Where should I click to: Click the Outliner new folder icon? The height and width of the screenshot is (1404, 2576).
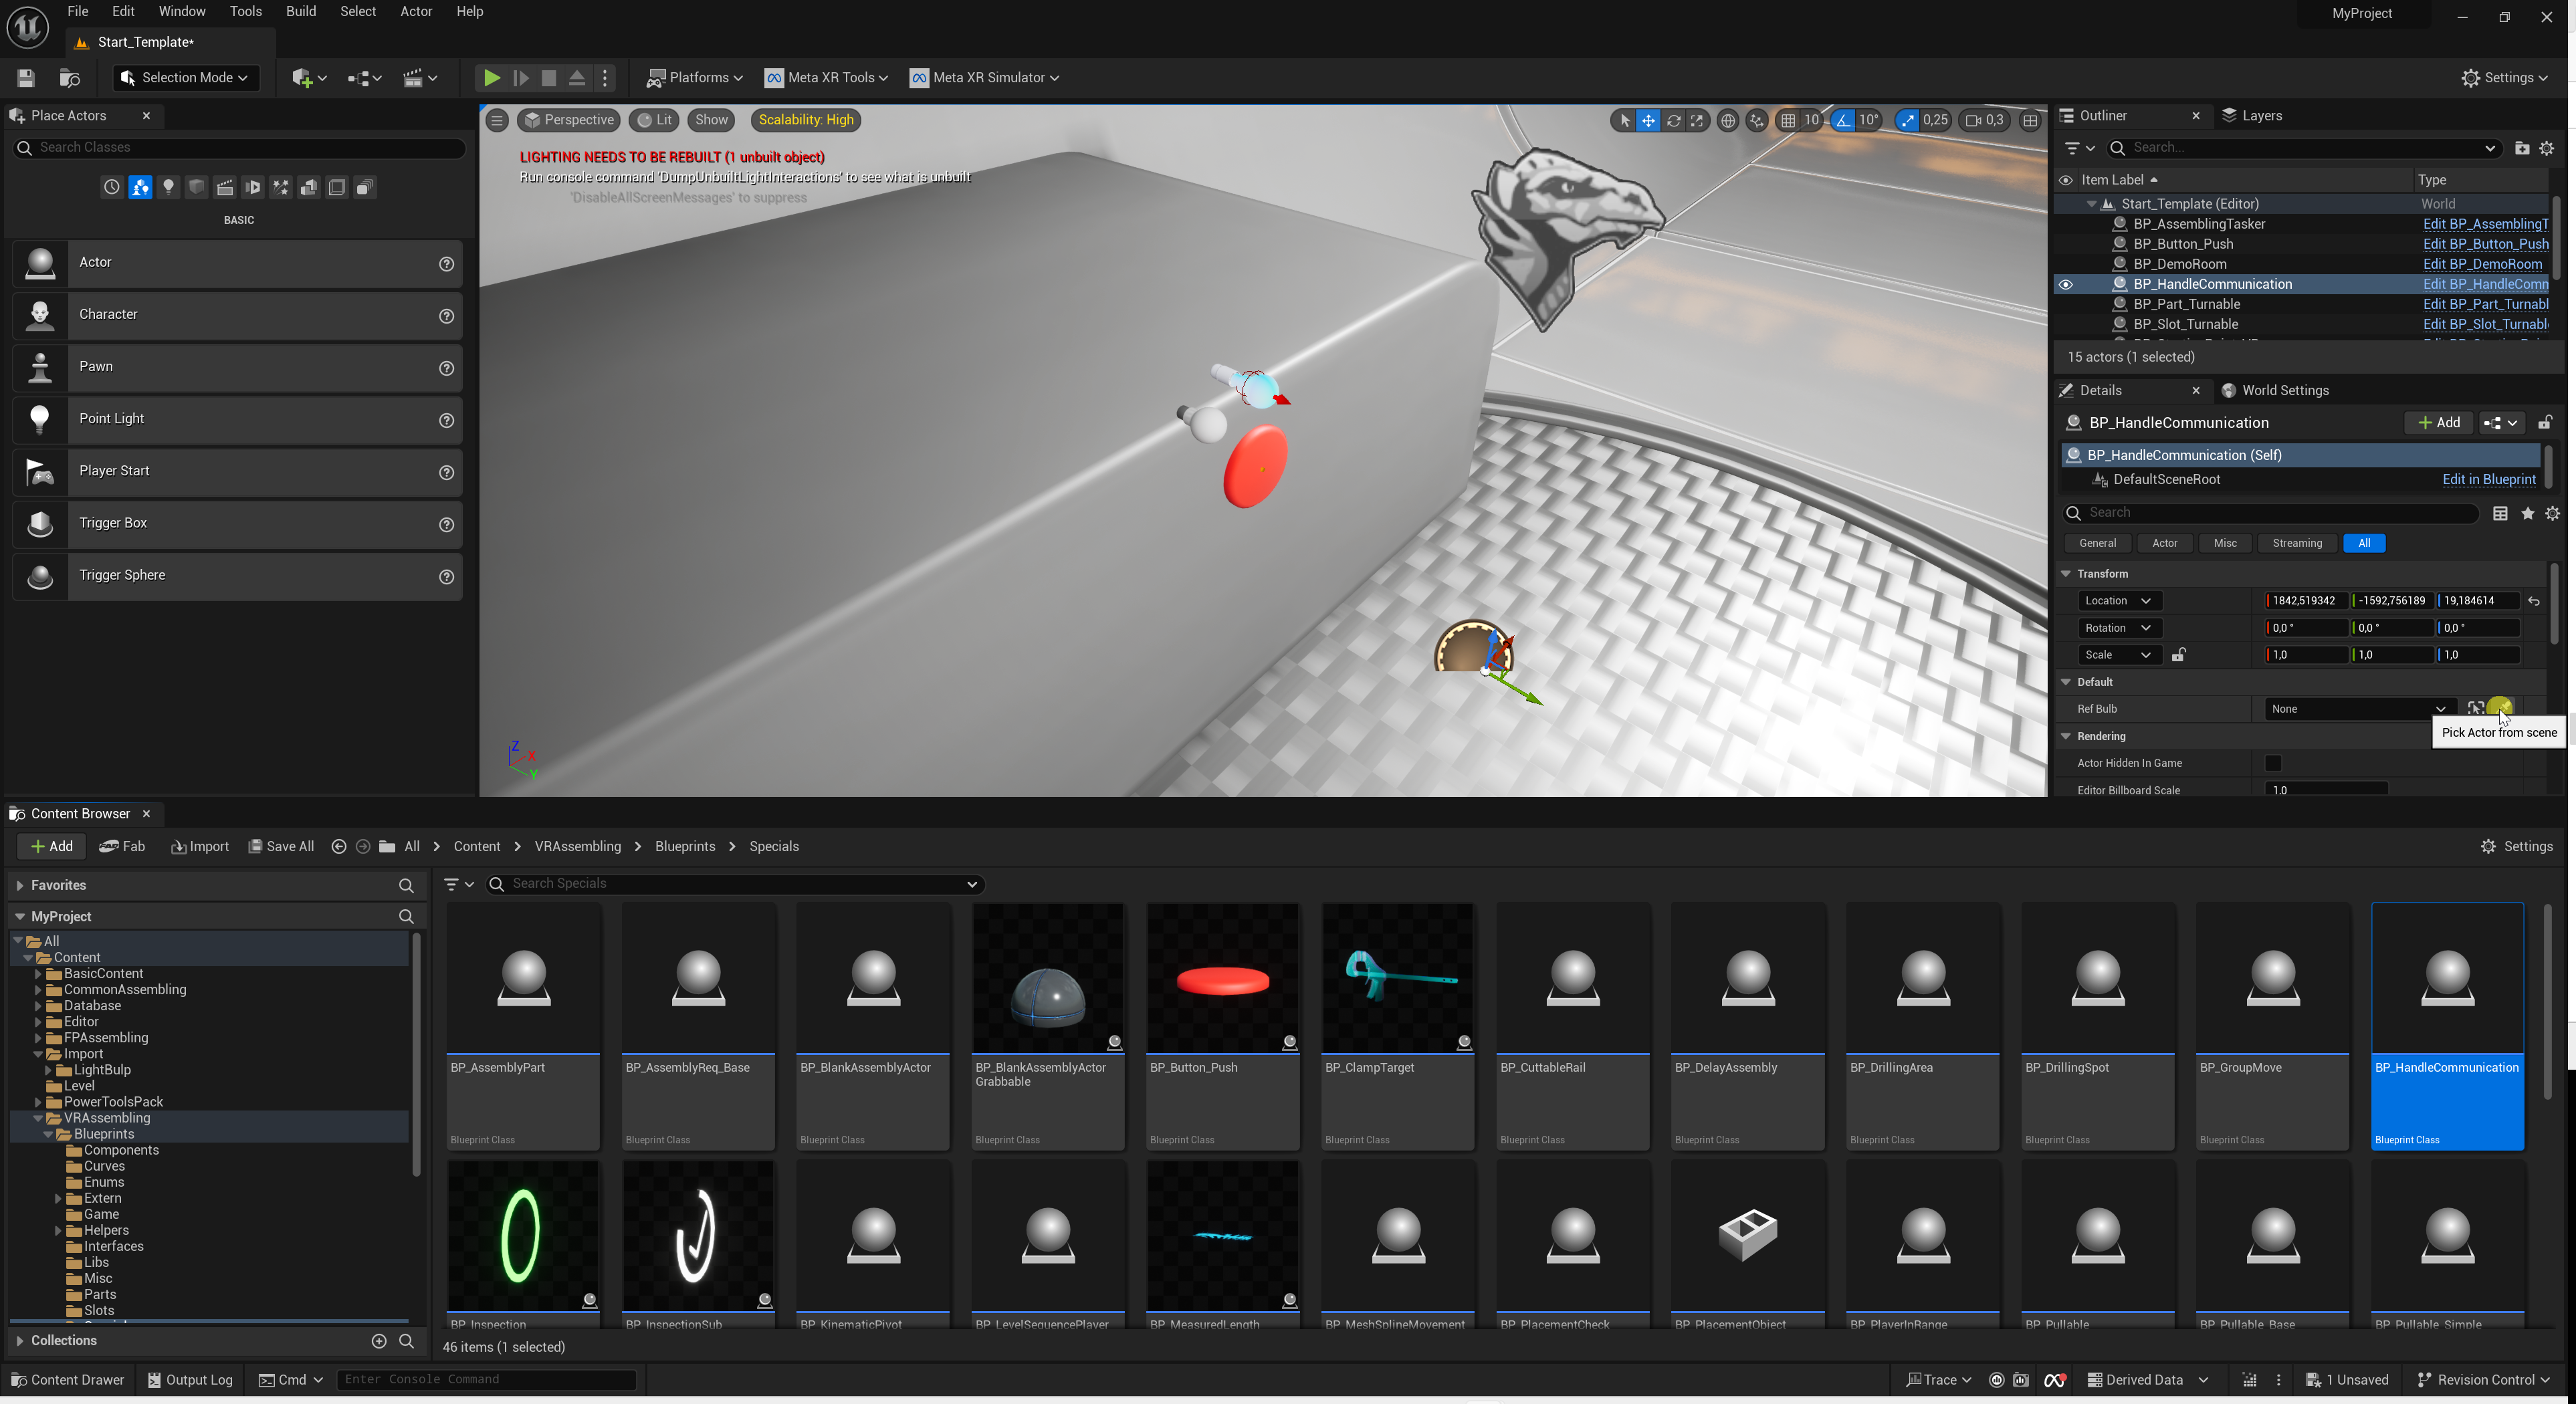point(2521,148)
